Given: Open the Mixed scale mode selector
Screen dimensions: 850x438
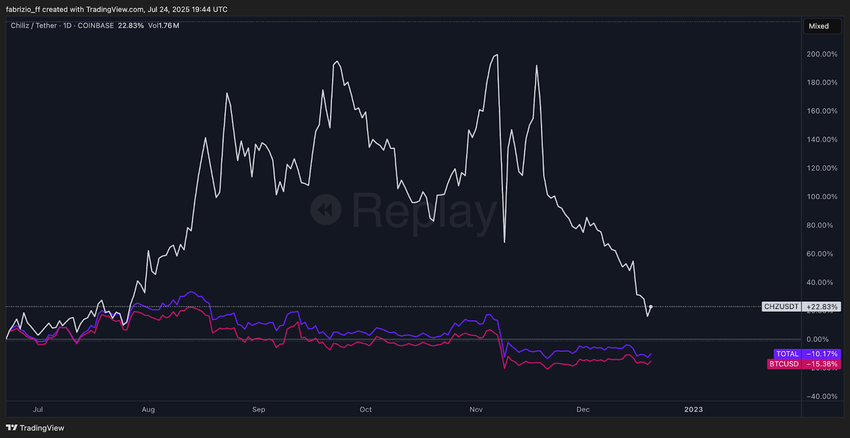Looking at the screenshot, I should tap(822, 26).
